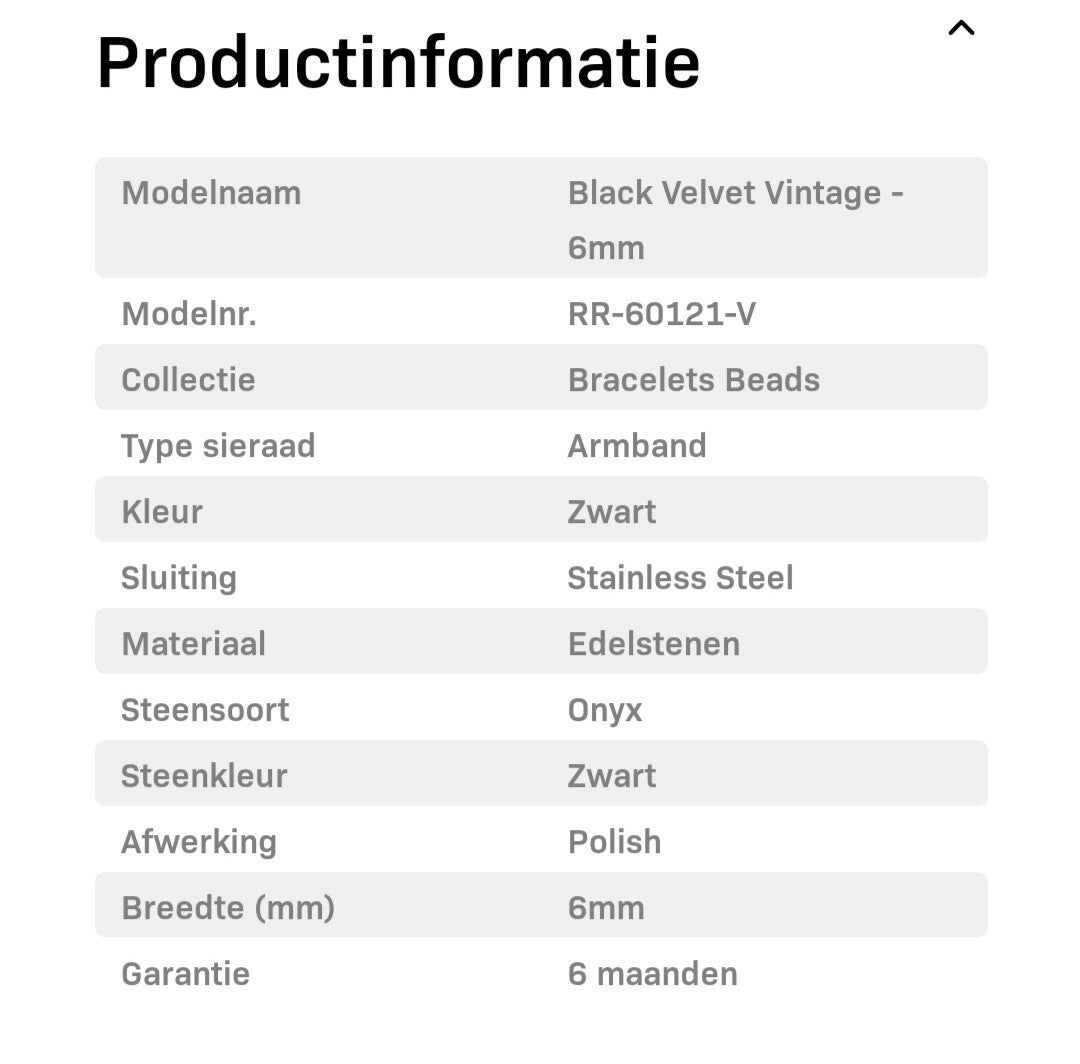
Task: Select the Bracelets Beads collection value
Action: (693, 380)
